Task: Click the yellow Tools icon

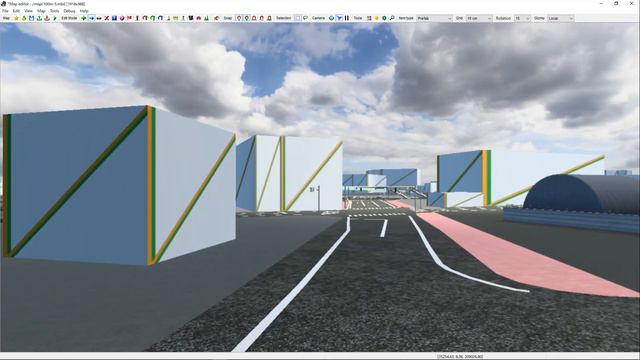Action: click(376, 18)
